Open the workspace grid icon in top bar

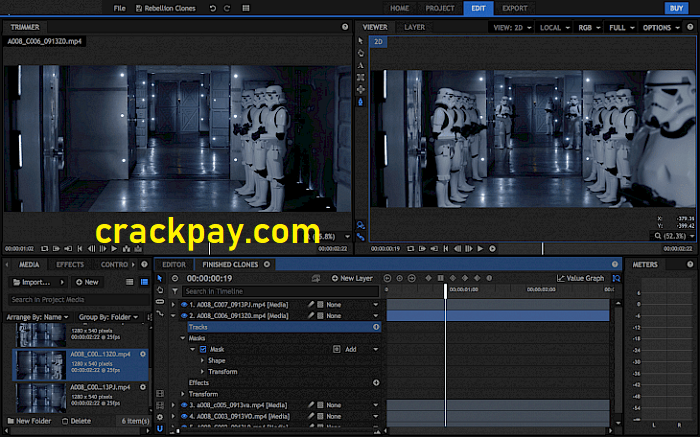pyautogui.click(x=246, y=8)
